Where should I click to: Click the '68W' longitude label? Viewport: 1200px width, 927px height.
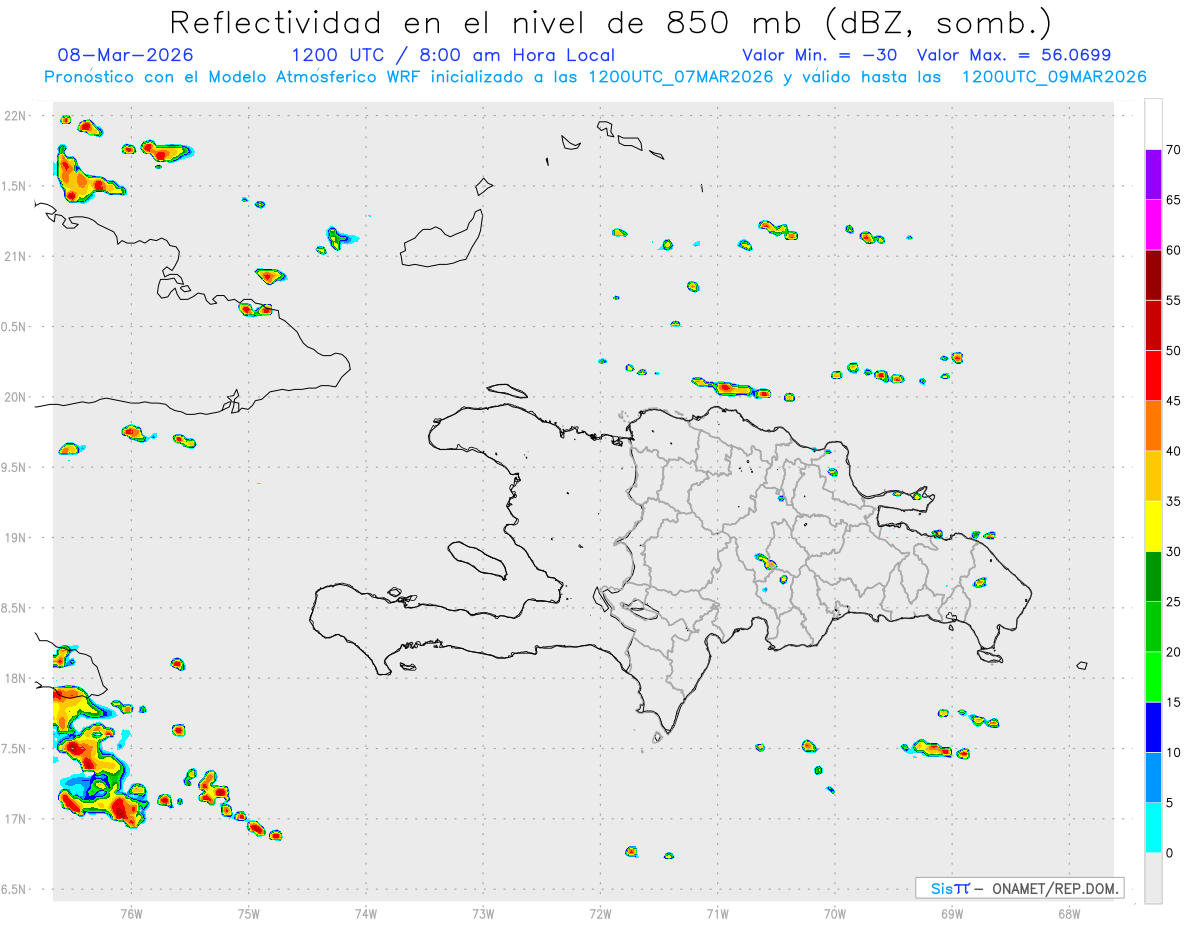[x=1069, y=913]
